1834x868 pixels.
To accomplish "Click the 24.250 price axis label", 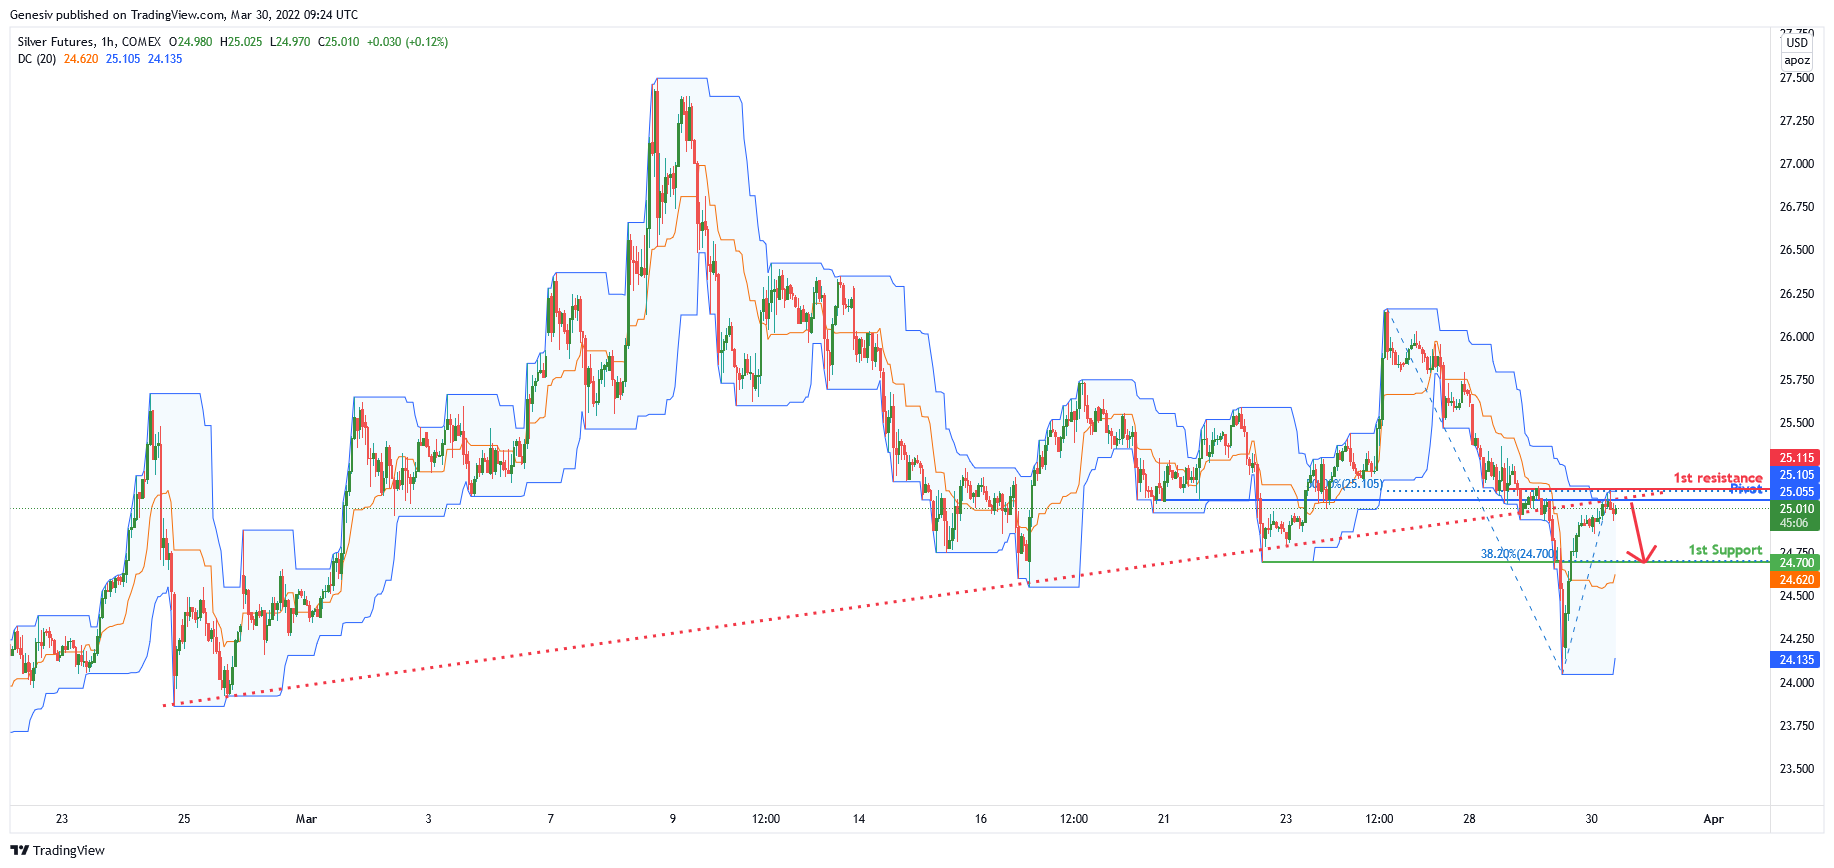I will coord(1796,639).
